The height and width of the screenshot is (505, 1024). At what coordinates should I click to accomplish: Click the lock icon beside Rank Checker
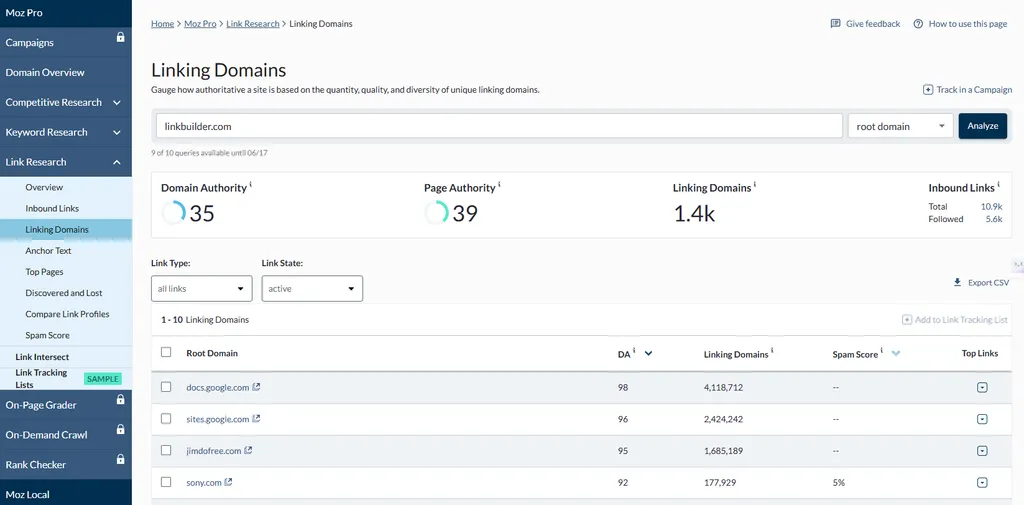[120, 459]
